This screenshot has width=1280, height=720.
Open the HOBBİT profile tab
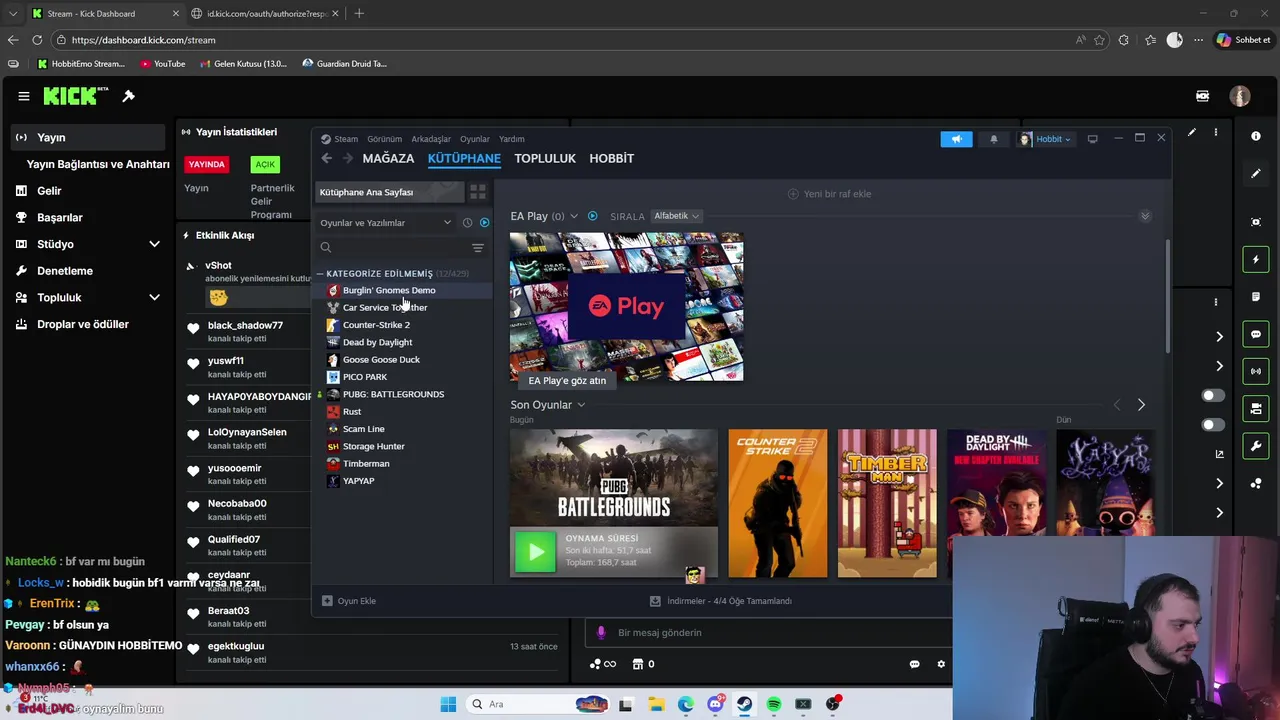pos(612,158)
